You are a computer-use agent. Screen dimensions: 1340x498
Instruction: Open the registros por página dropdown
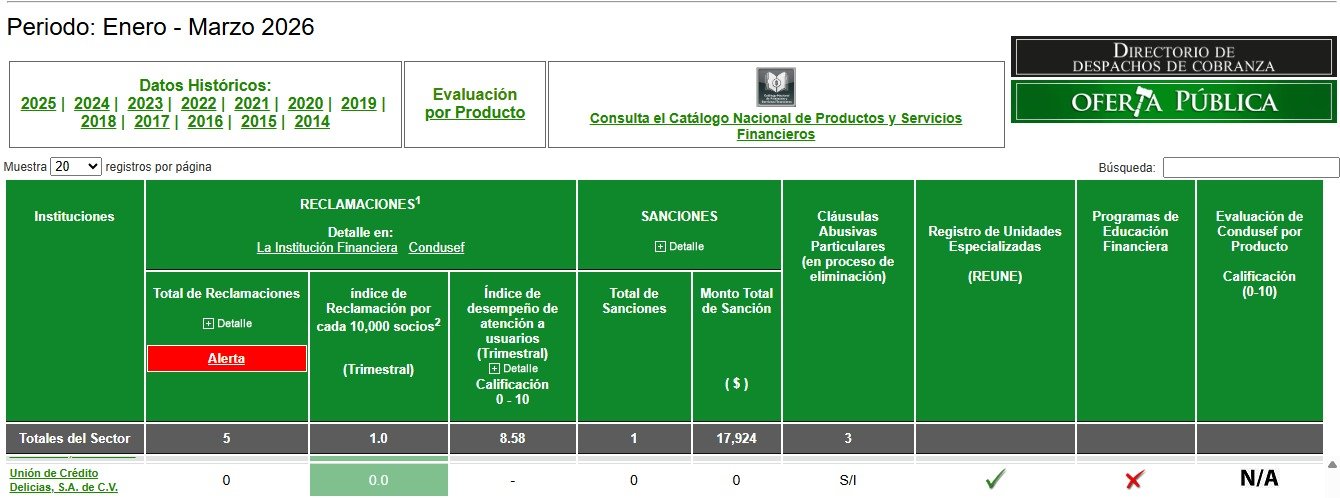76,167
